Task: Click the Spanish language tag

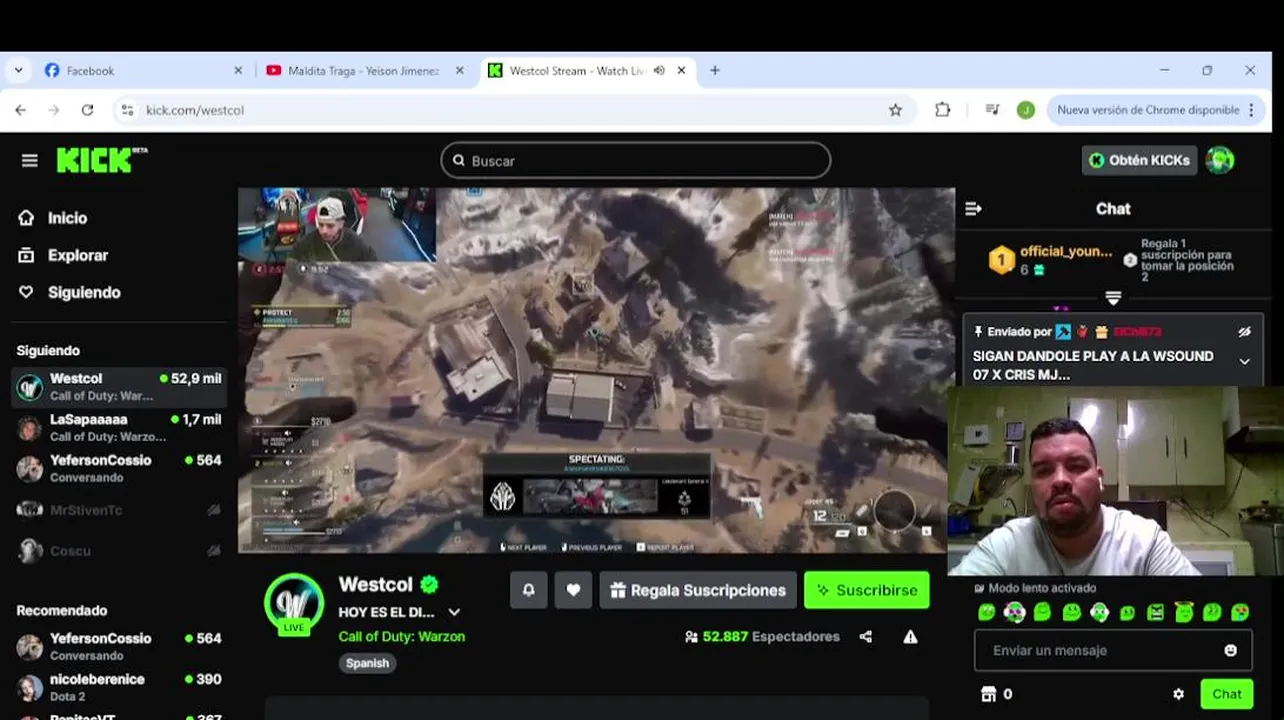Action: 367,663
